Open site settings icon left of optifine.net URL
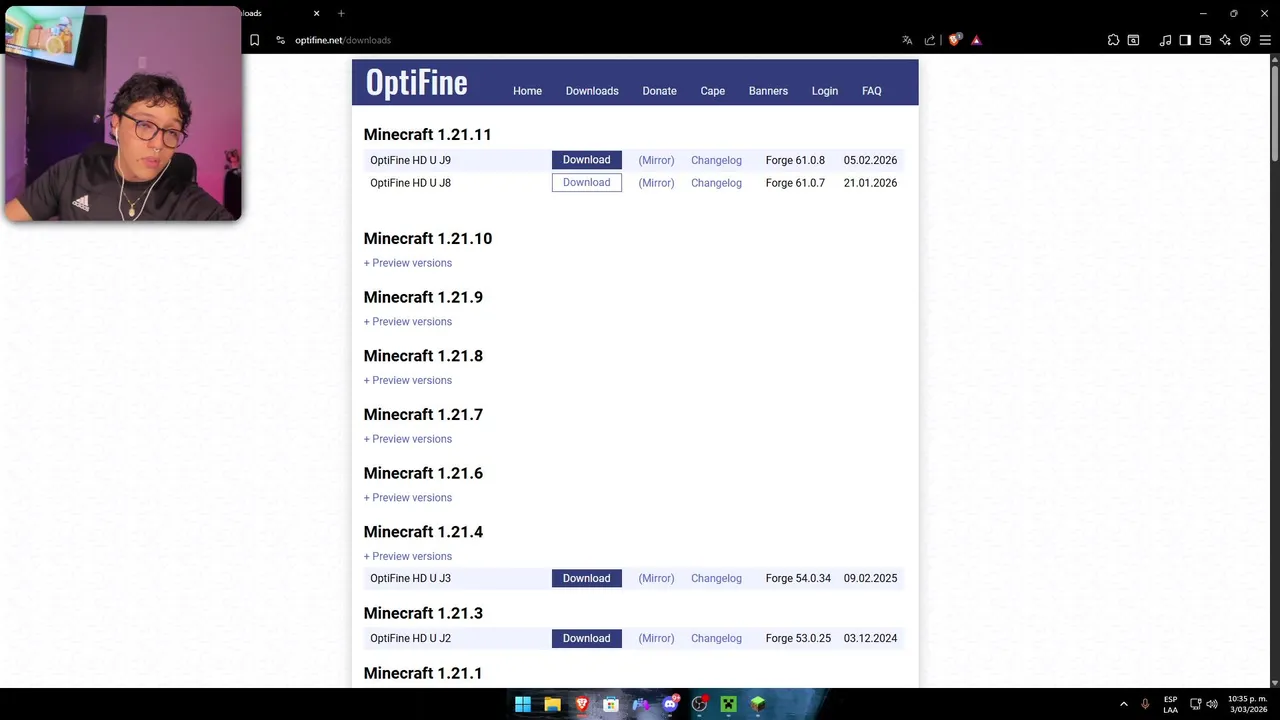This screenshot has width=1280, height=720. (281, 40)
